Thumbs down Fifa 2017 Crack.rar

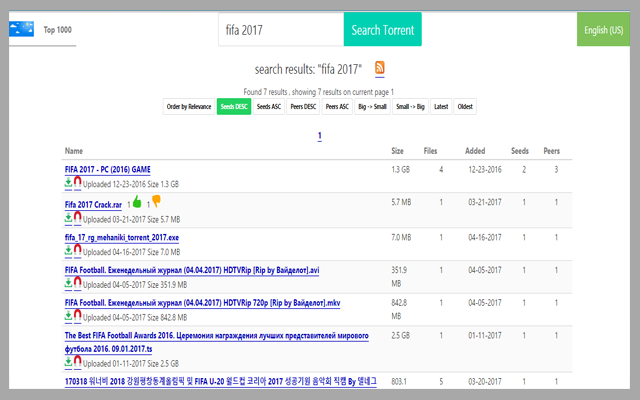(156, 202)
